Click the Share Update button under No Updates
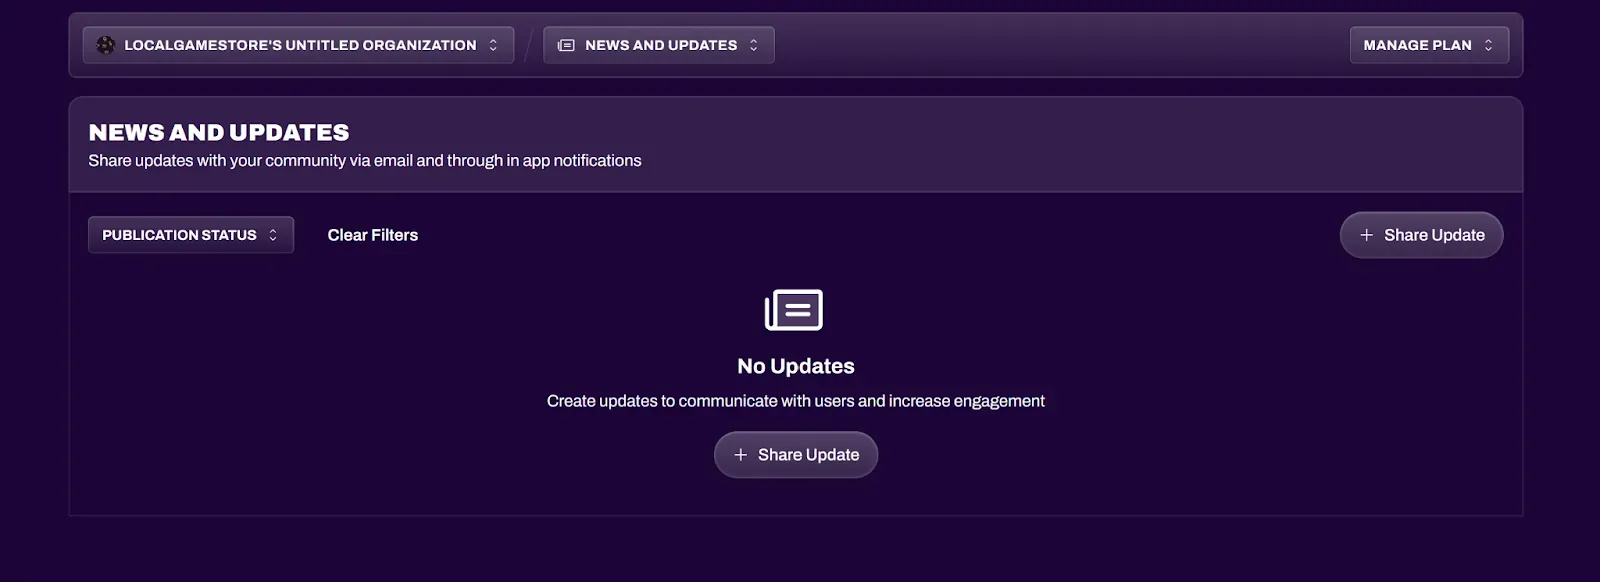The height and width of the screenshot is (582, 1600). [796, 455]
